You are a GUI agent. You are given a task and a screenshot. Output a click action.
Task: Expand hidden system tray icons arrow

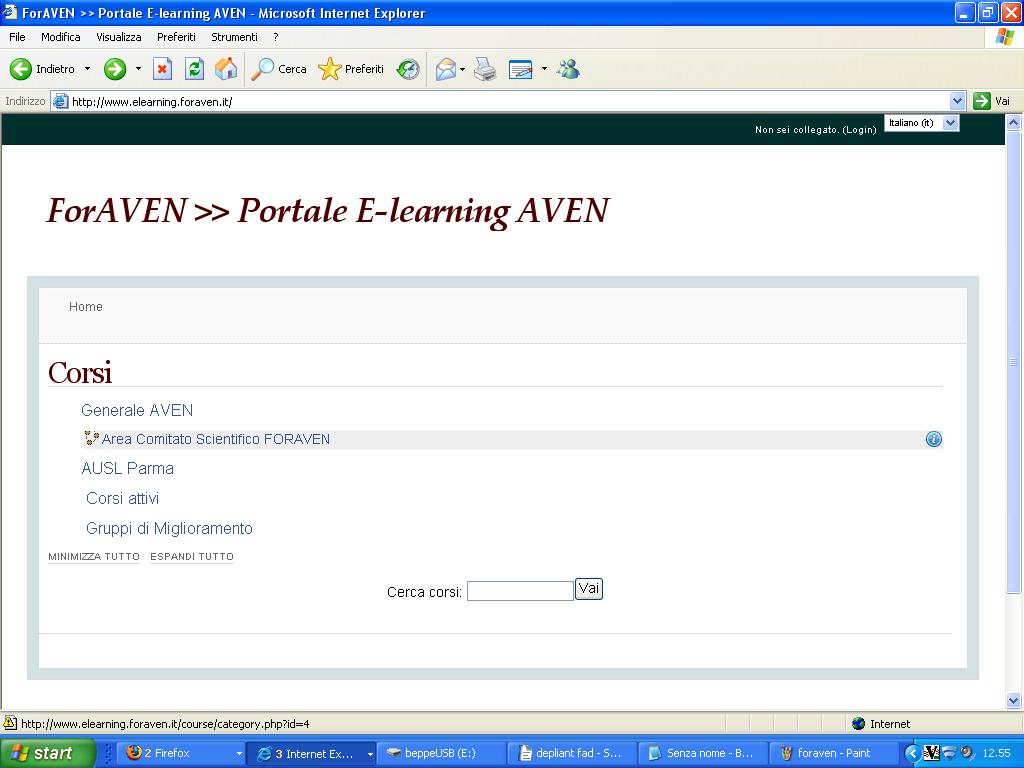tap(911, 754)
